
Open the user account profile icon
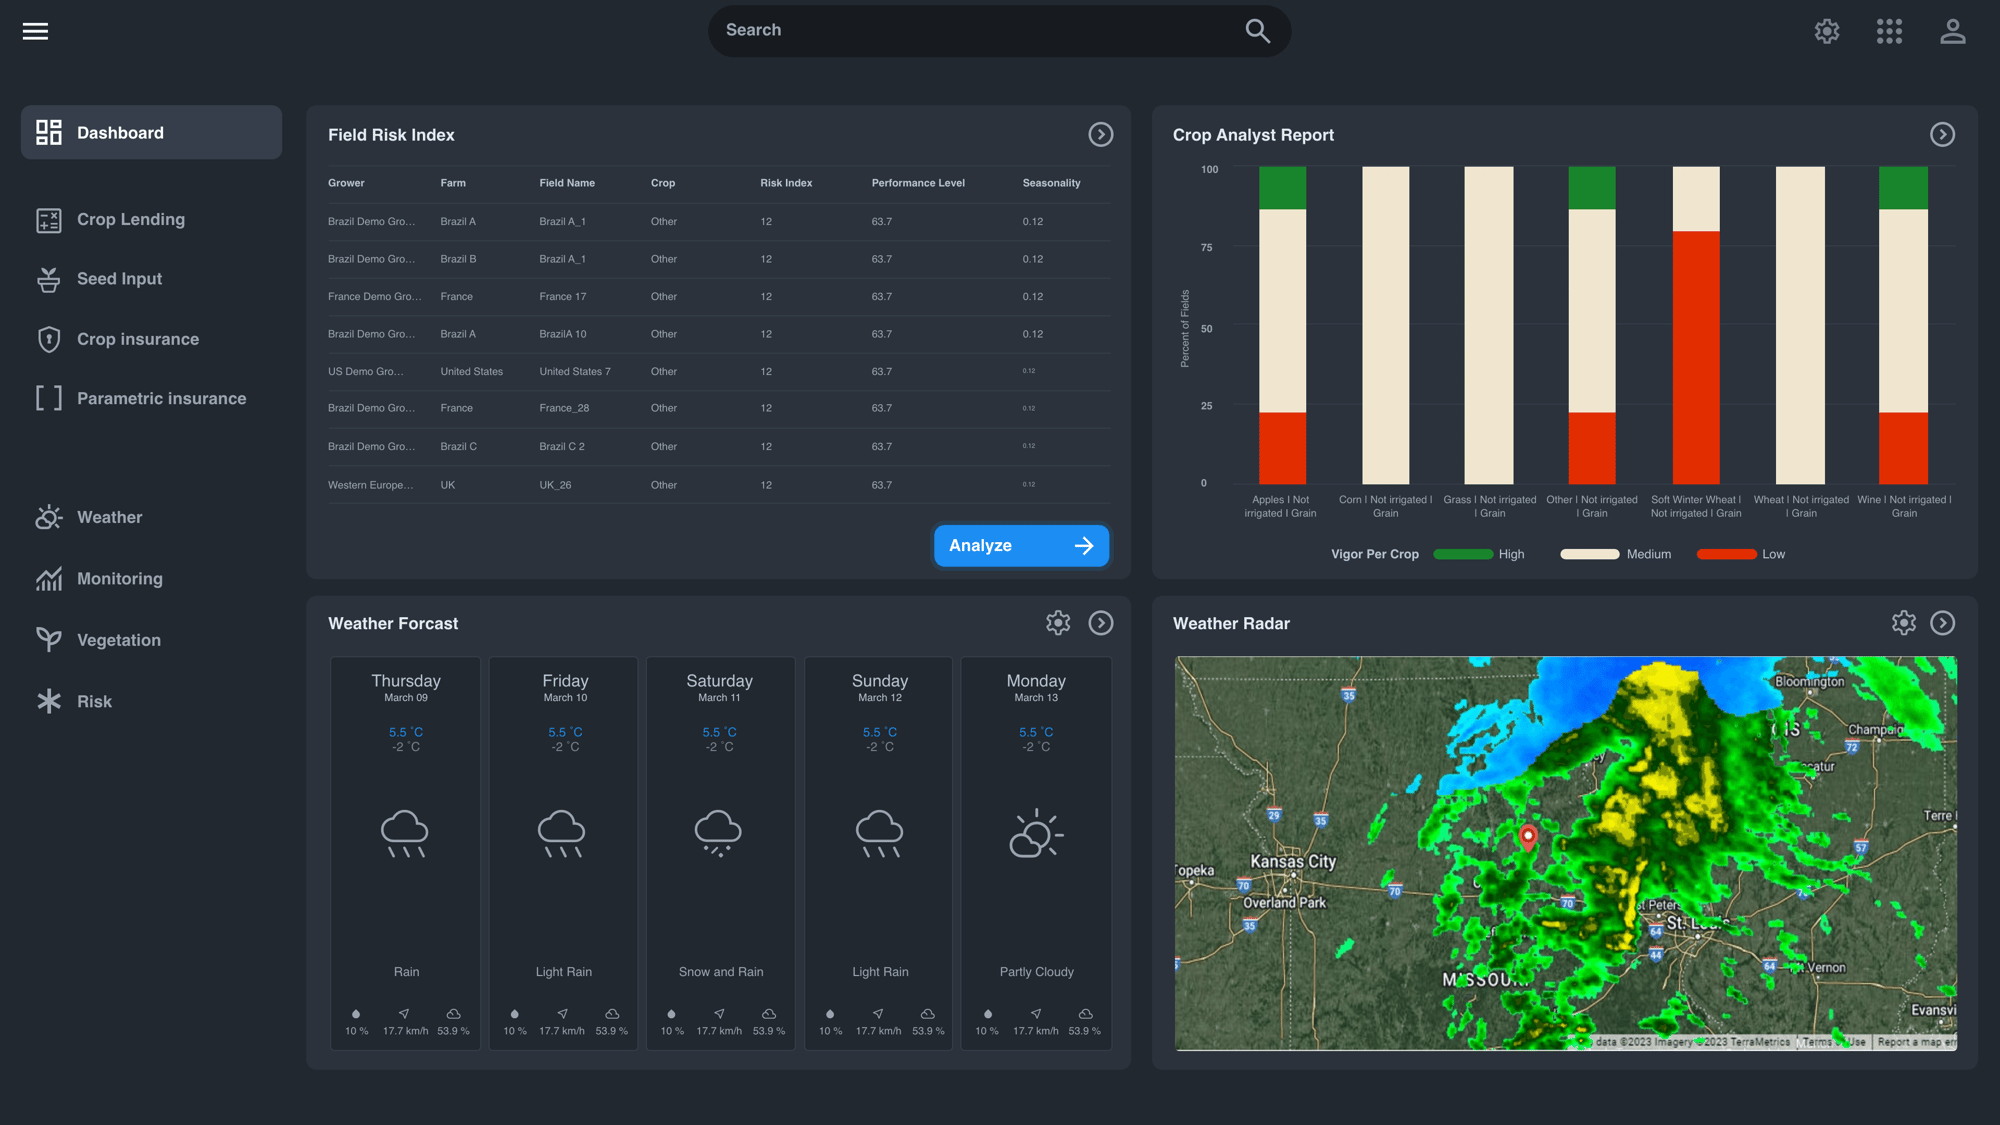(x=1953, y=31)
